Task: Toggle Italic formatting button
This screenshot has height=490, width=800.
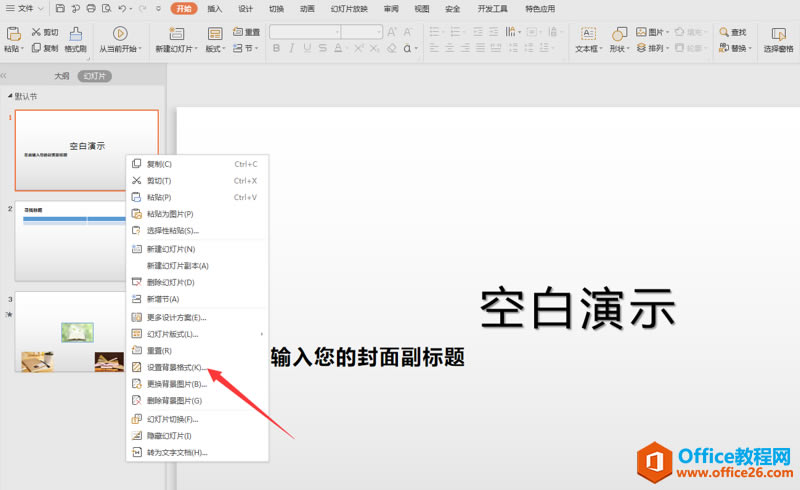Action: coord(292,48)
